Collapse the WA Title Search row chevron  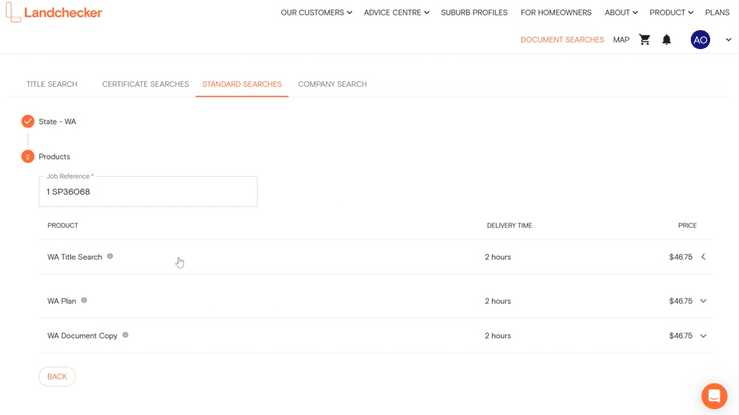tap(703, 257)
